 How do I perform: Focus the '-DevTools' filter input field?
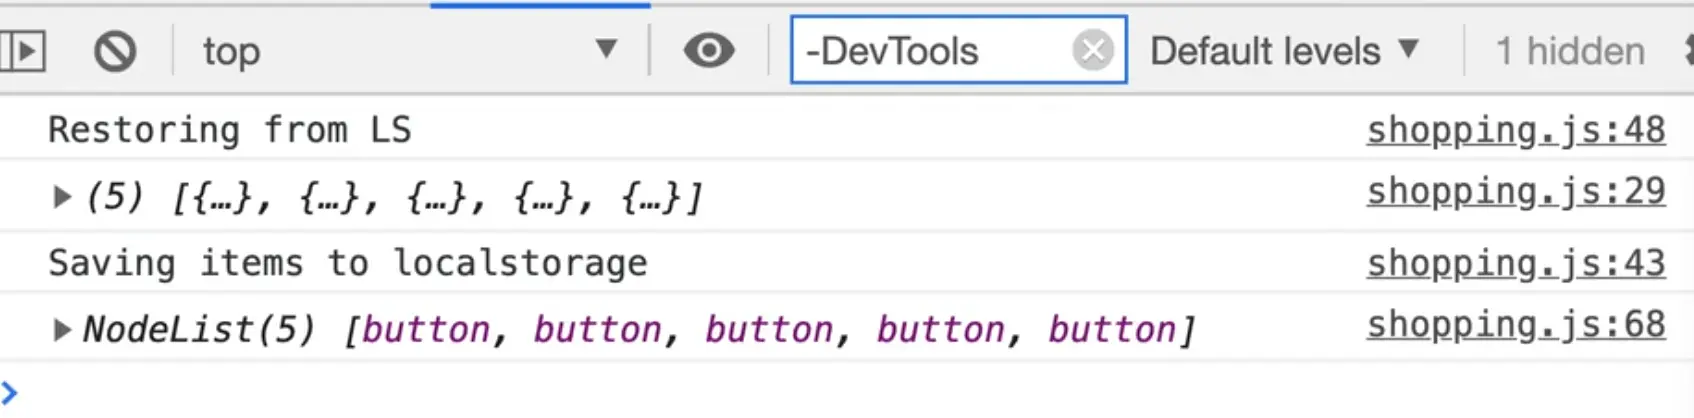point(930,51)
